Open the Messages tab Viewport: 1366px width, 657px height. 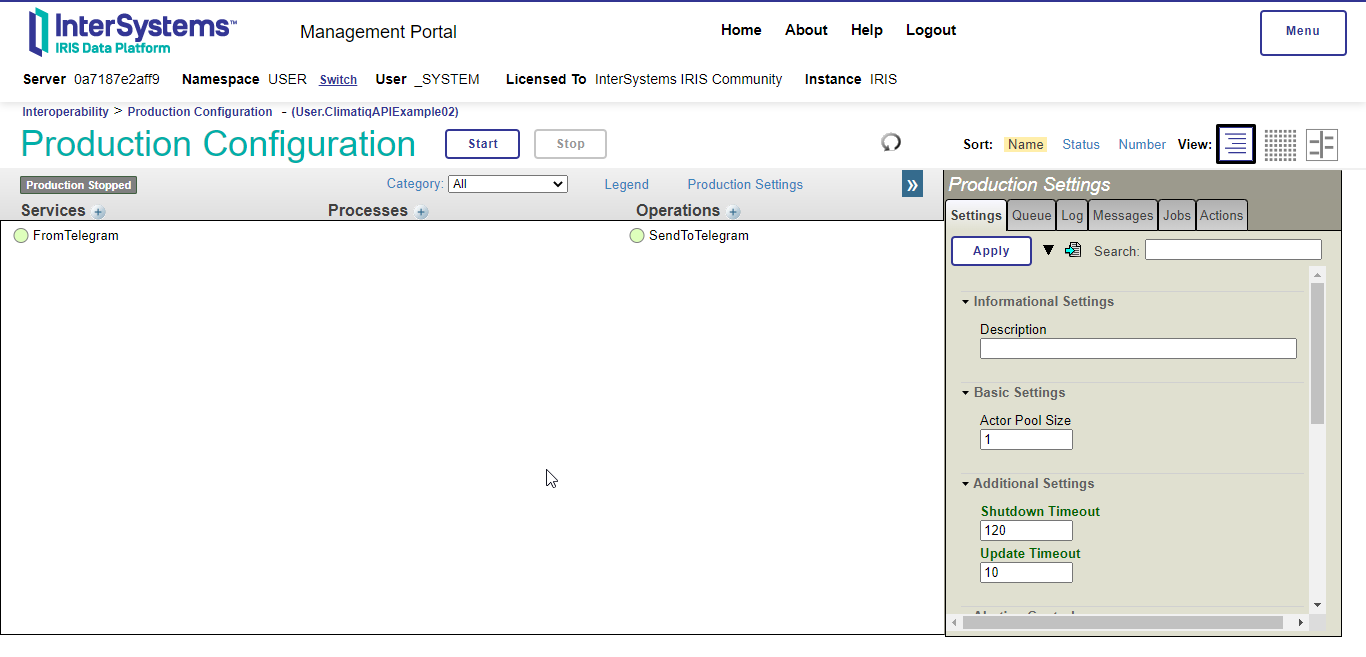tap(1123, 215)
